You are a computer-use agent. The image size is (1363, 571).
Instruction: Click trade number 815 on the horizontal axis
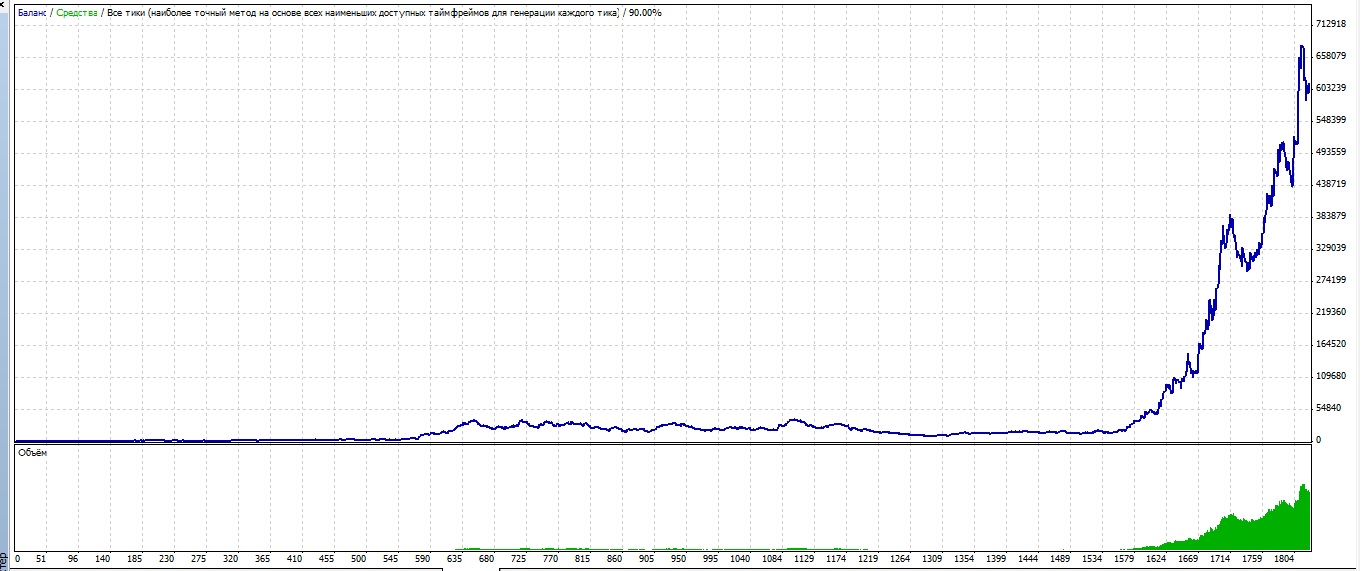coord(582,560)
